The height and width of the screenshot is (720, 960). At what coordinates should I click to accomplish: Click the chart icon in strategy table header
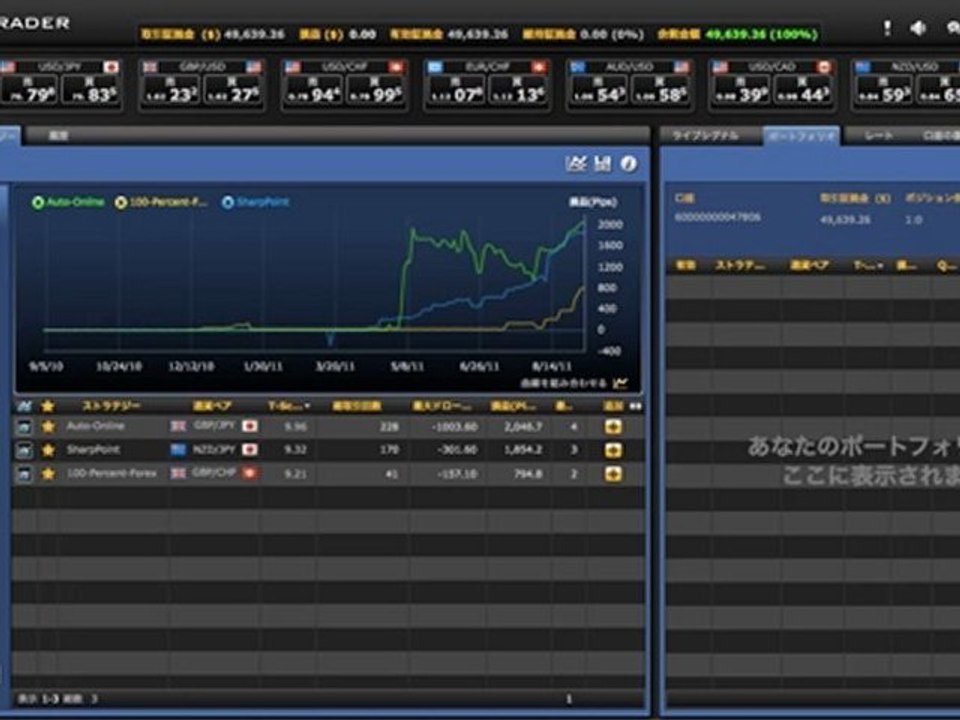point(24,406)
